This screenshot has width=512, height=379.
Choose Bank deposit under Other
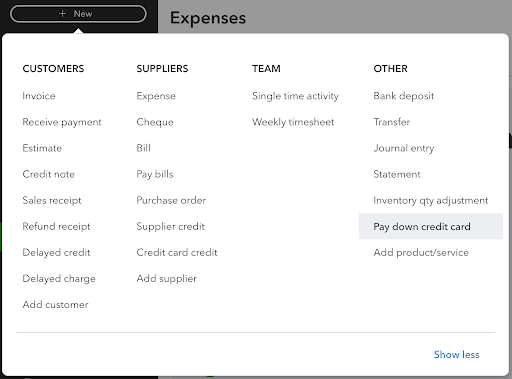(x=404, y=96)
